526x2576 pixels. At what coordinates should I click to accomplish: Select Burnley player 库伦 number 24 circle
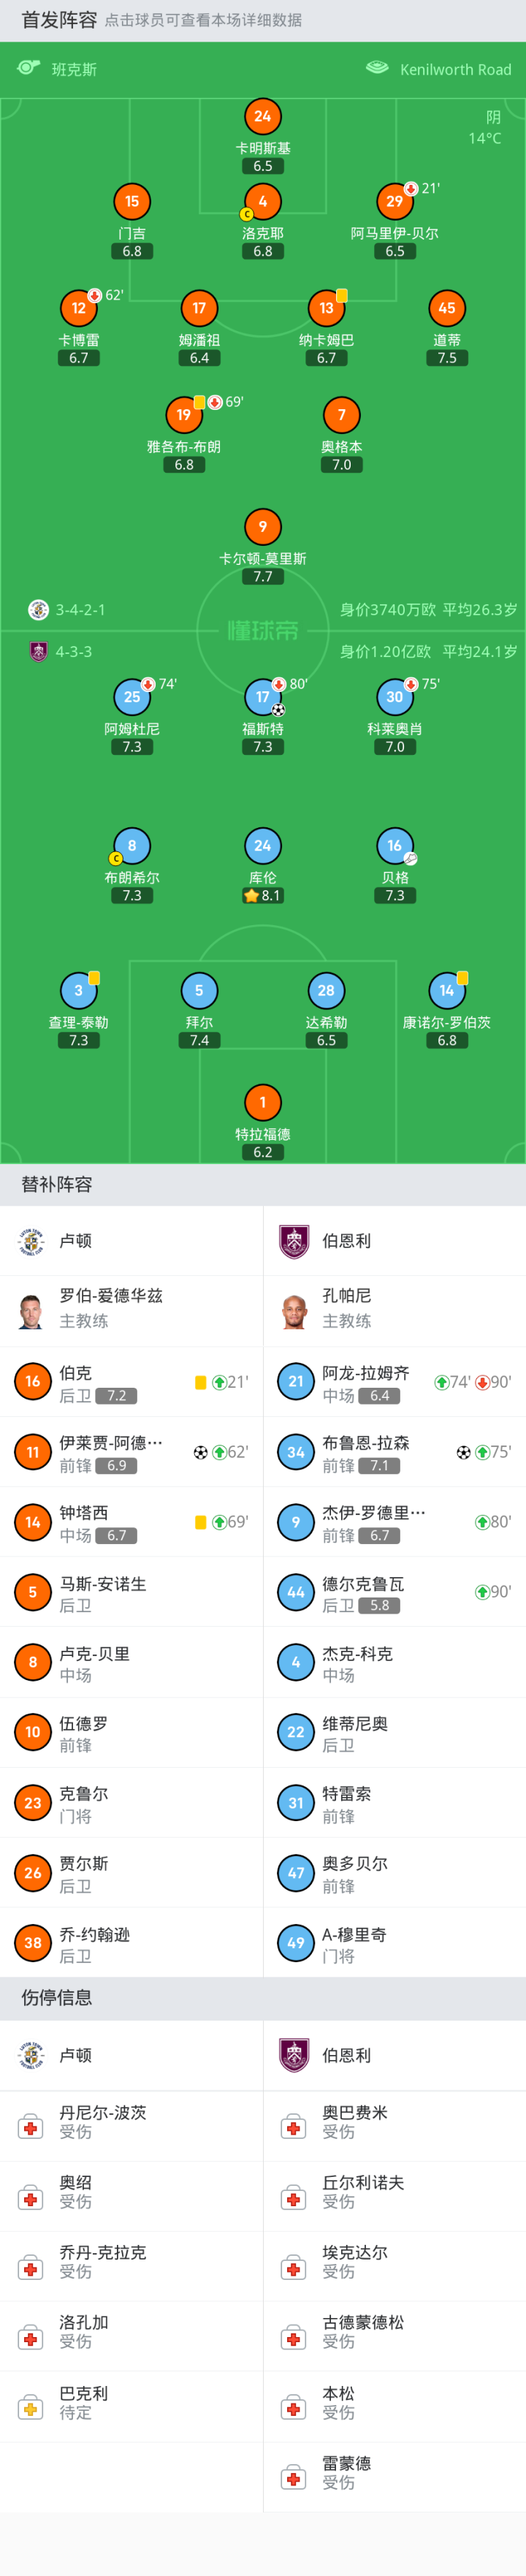(263, 845)
